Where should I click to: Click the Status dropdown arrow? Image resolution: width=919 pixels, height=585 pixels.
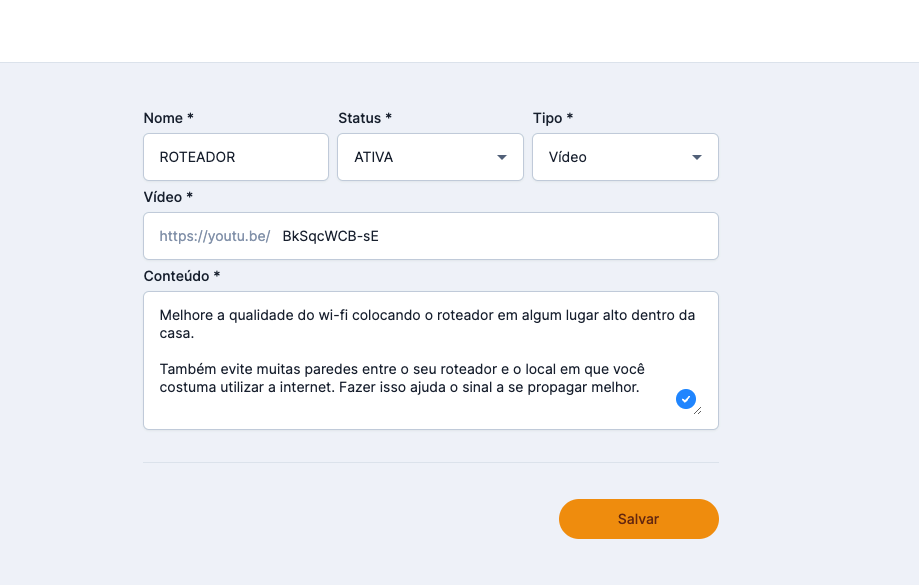(x=502, y=158)
